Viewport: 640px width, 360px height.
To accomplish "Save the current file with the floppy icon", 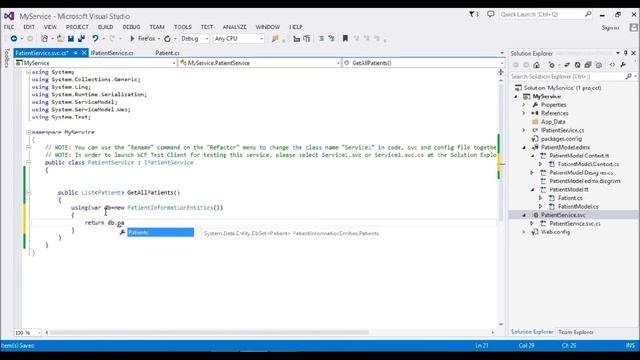I will tap(71, 38).
